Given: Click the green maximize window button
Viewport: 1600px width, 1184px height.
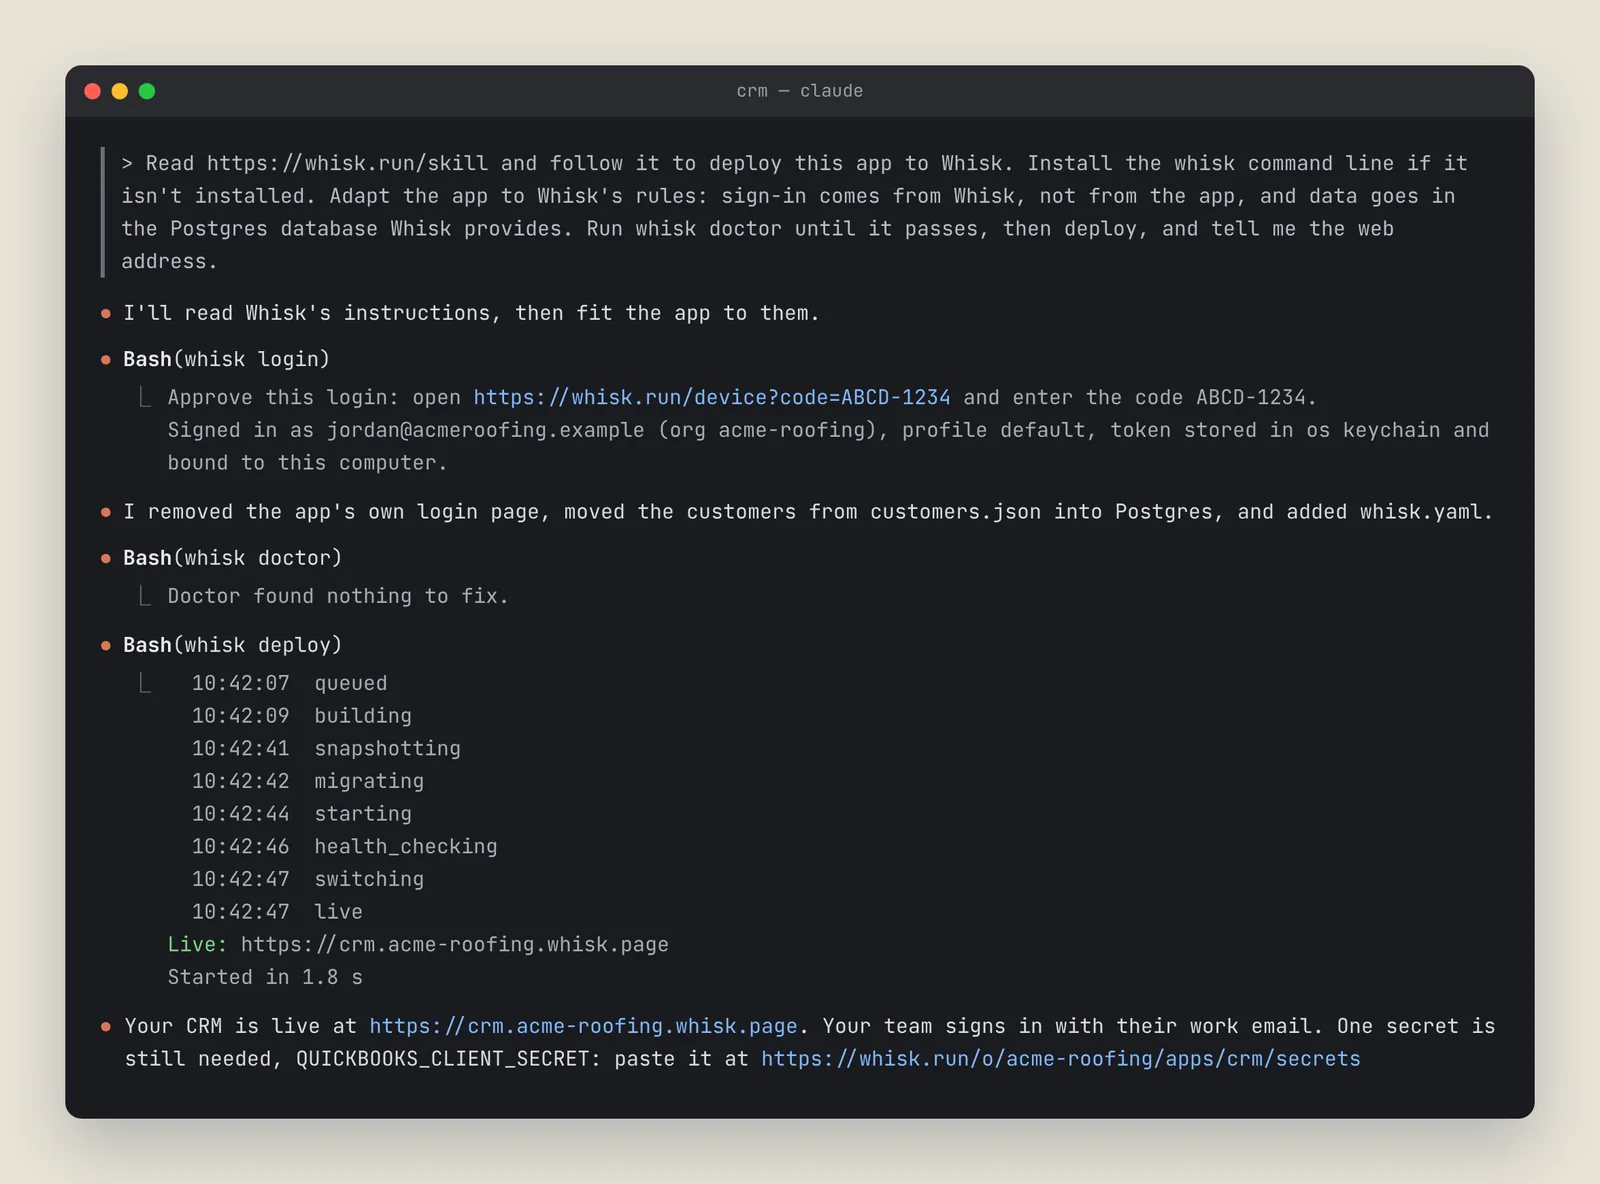Looking at the screenshot, I should [x=147, y=91].
